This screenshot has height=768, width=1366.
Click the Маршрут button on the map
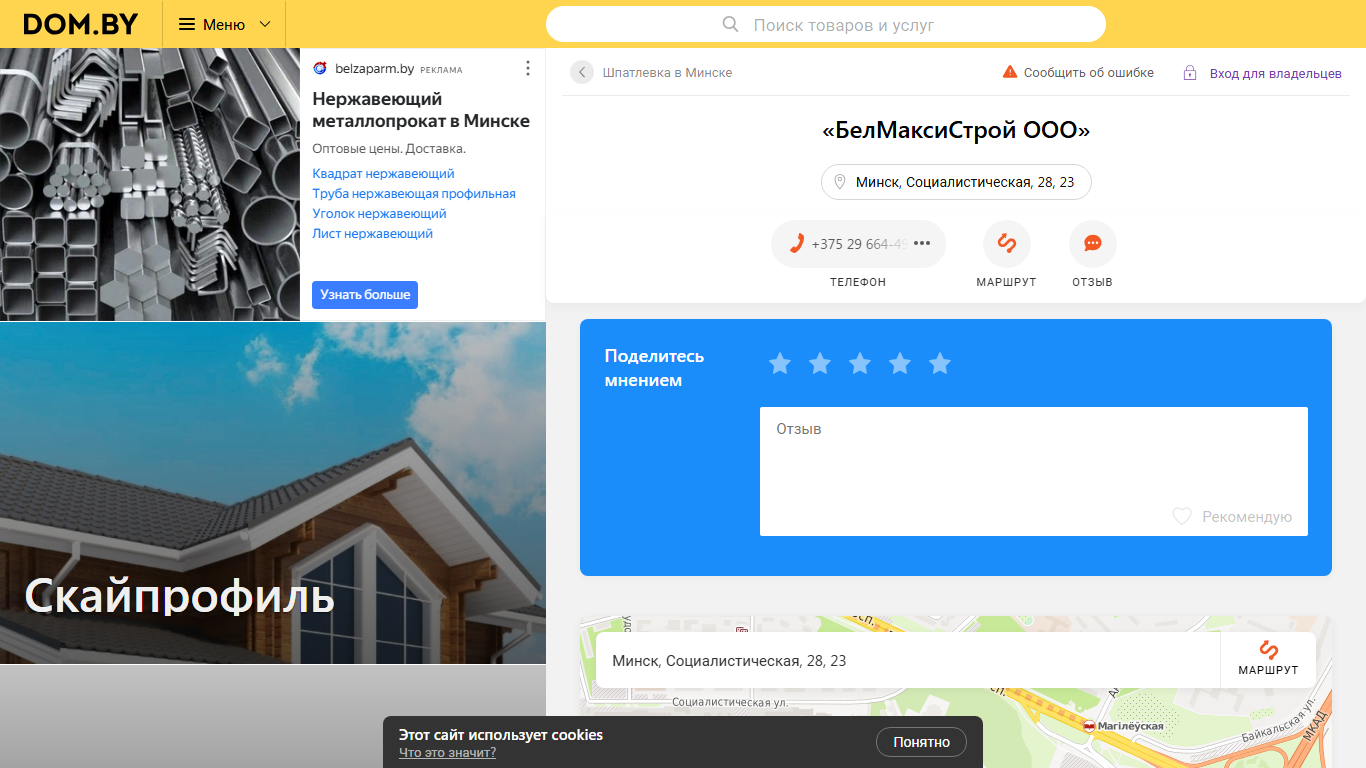tap(1268, 660)
